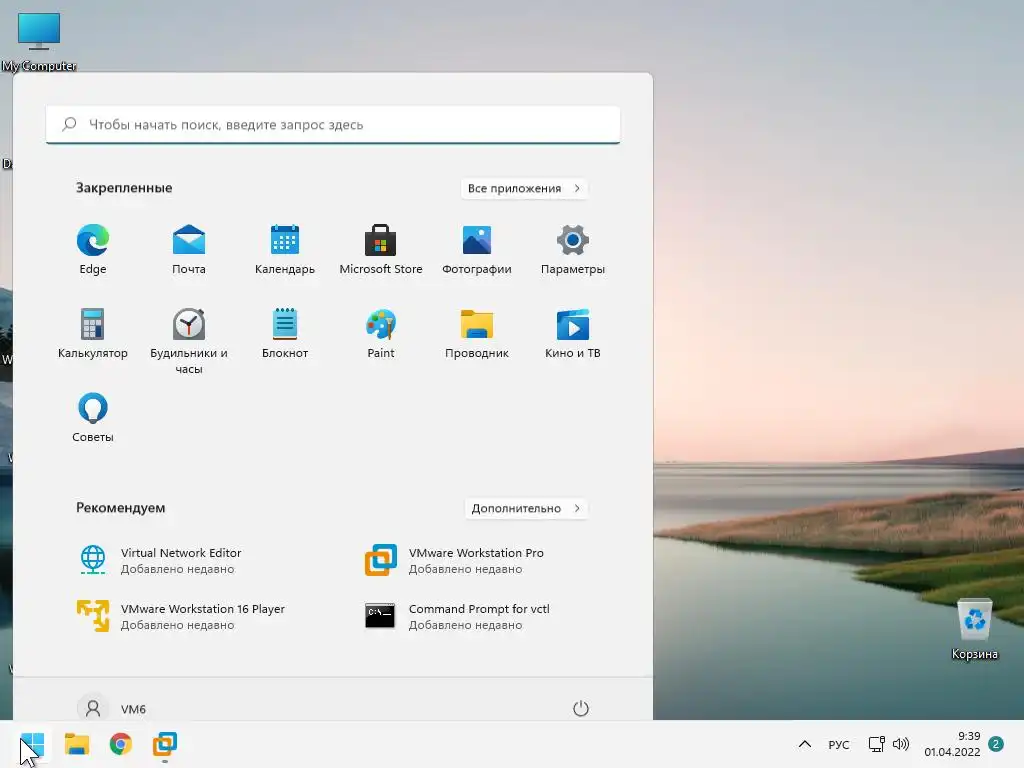The height and width of the screenshot is (768, 1024).
Task: Open recommended VMware Workstation Pro
Action: coord(455,560)
